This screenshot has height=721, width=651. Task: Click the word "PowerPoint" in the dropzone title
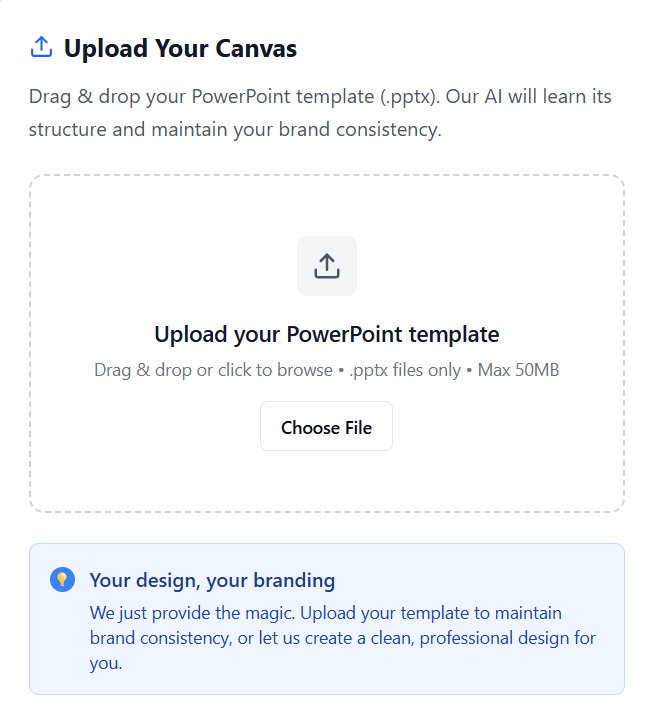[344, 334]
